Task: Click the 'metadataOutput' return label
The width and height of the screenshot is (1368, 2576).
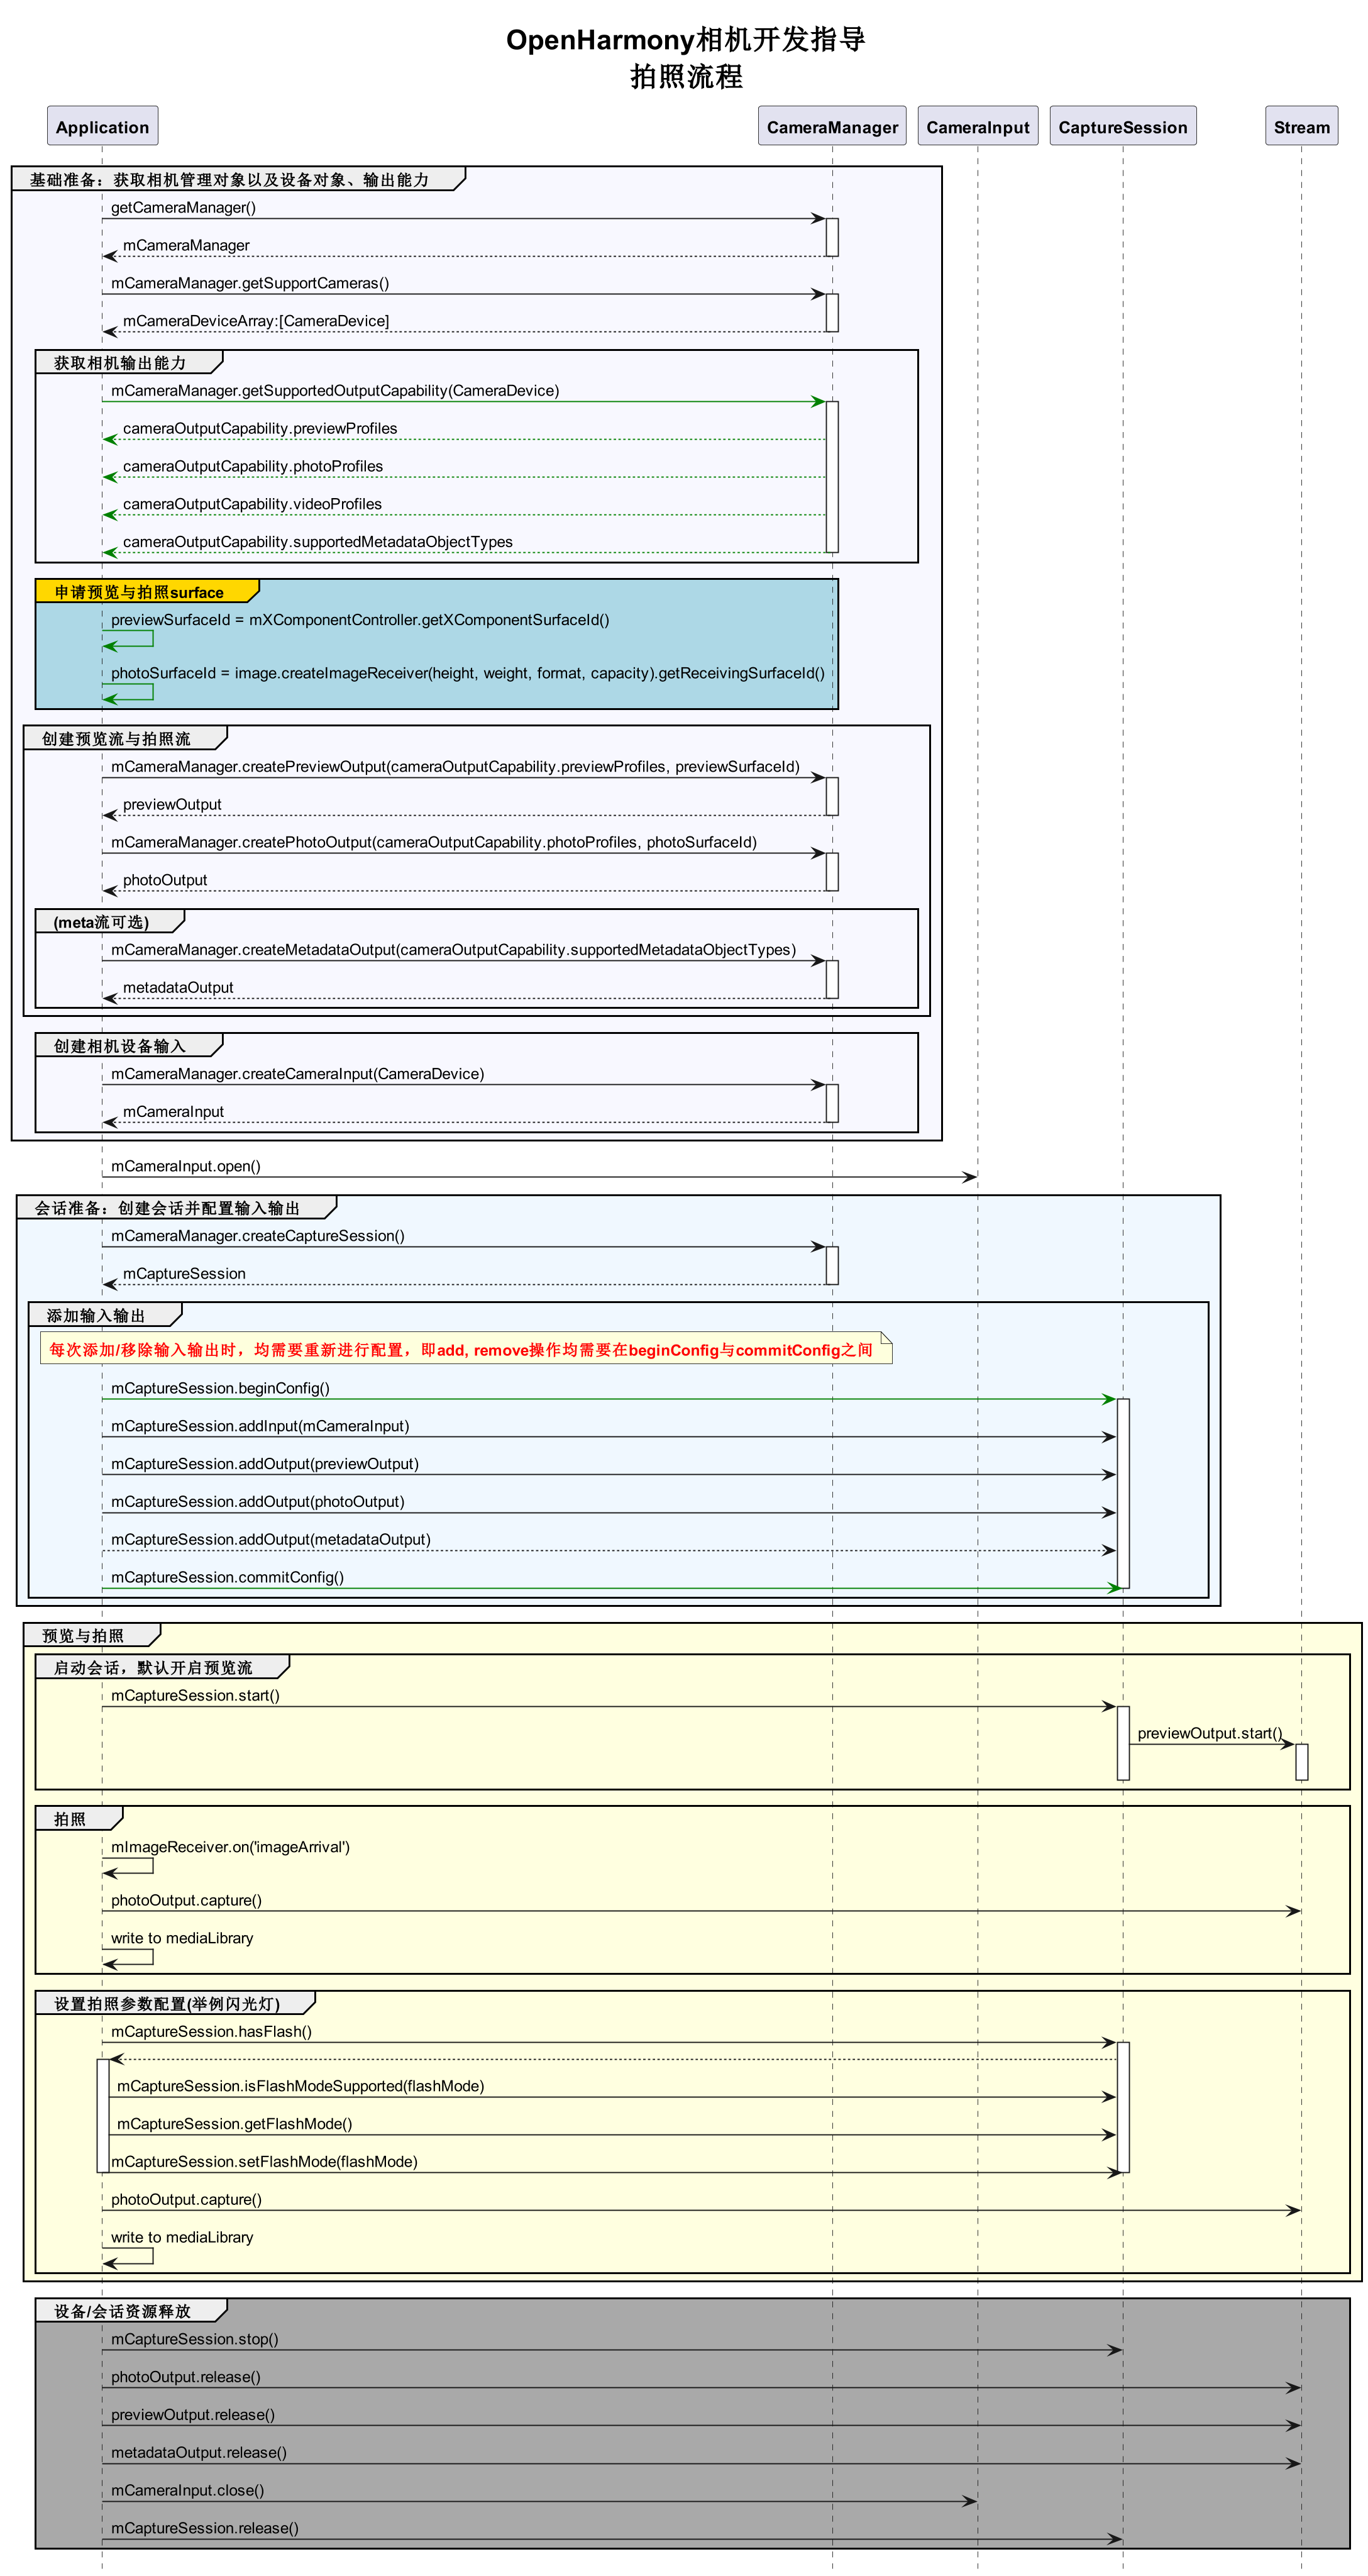Action: coord(178,988)
